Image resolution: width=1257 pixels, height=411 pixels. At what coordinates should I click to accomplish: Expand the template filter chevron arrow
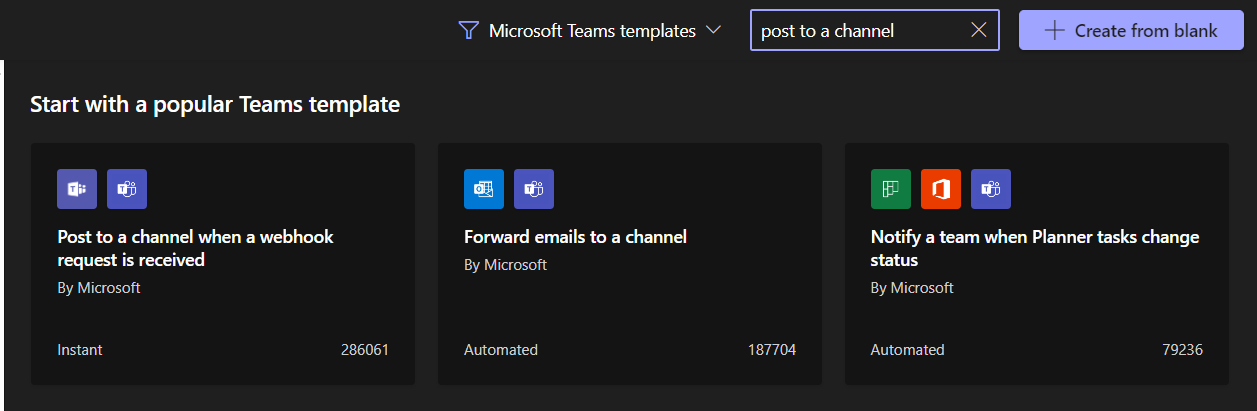713,30
